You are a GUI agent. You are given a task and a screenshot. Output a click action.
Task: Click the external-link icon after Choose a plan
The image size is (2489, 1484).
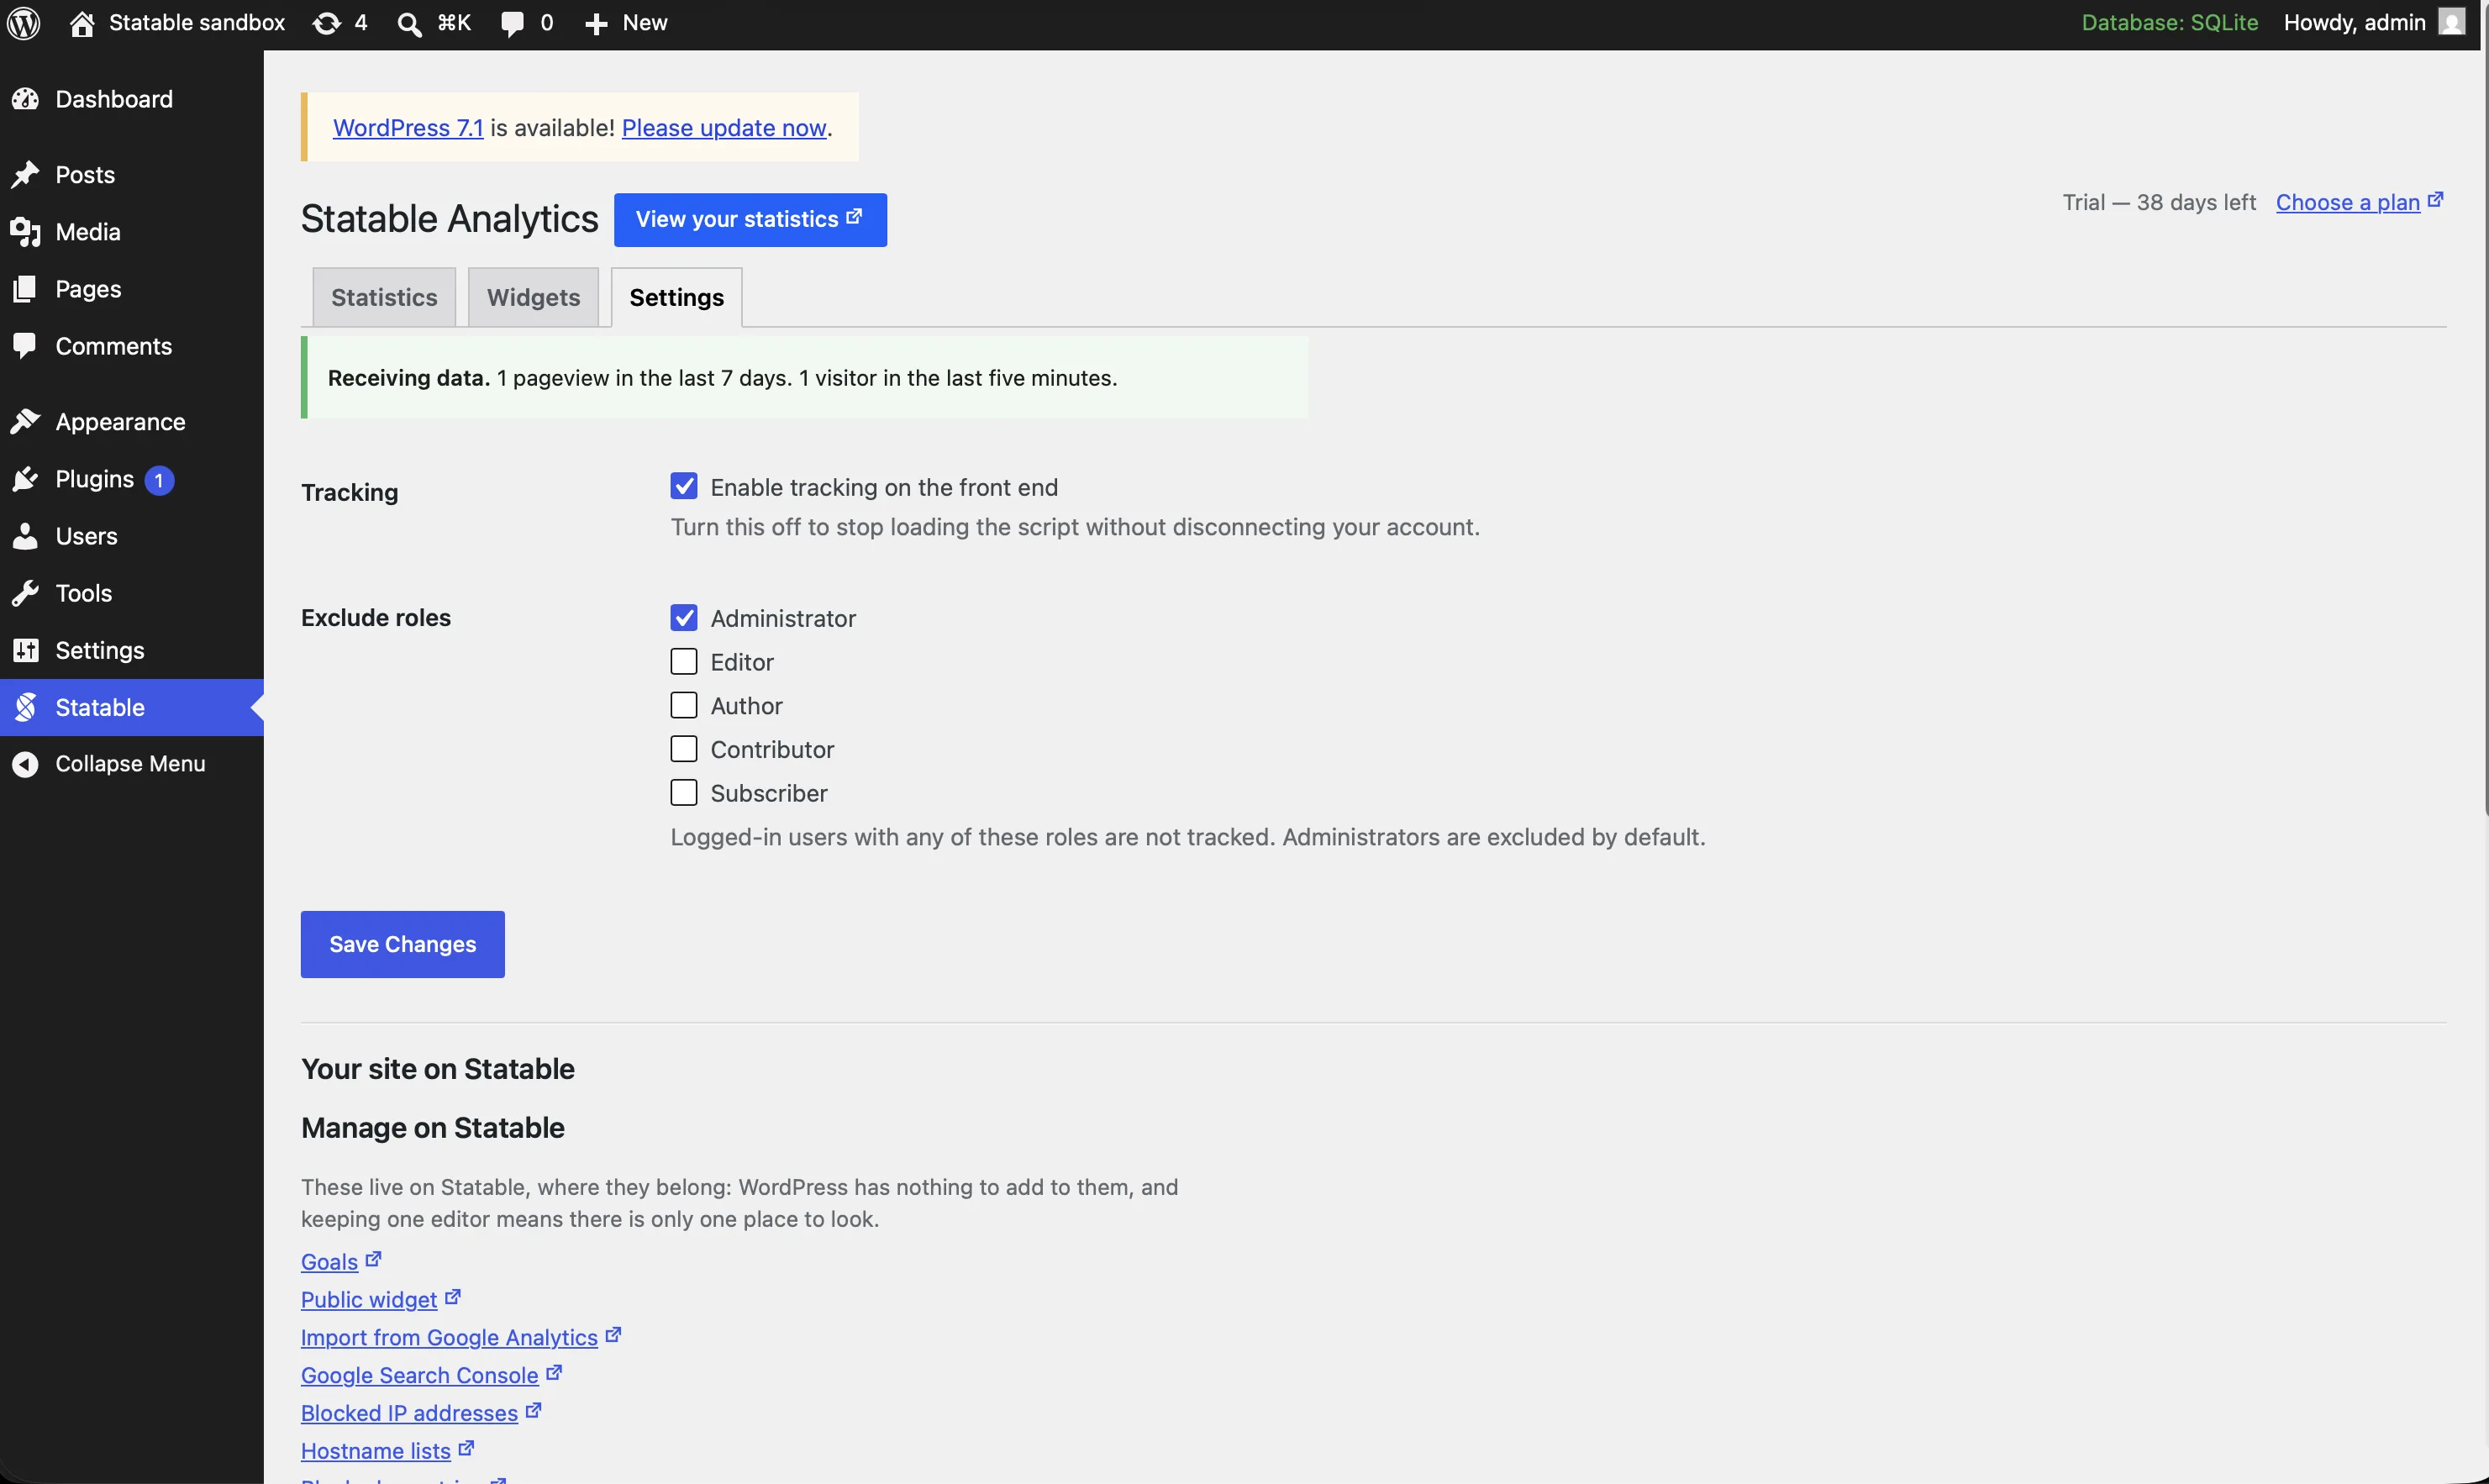(x=2435, y=200)
